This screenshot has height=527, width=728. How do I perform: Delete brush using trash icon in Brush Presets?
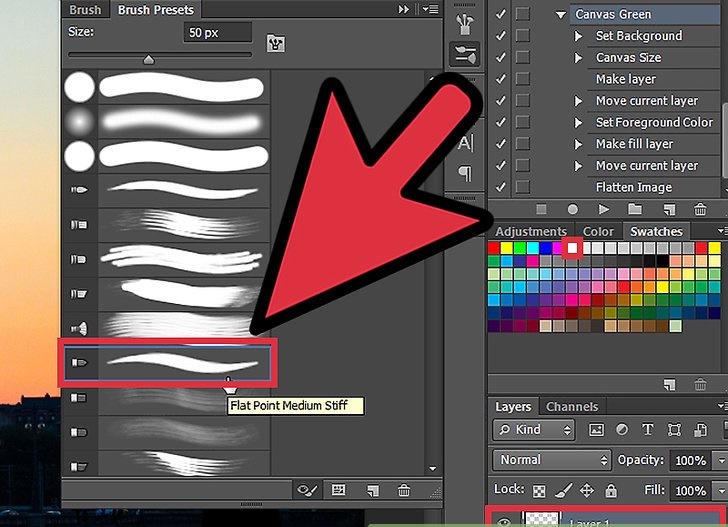coord(404,490)
